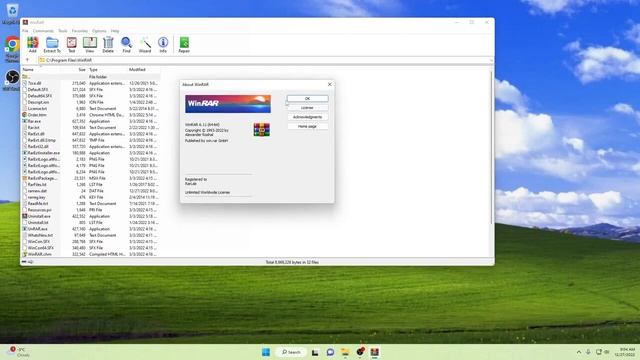Select the UnRAR.exe file row
Image resolution: width=640 pixels, height=360 pixels.
click(90, 229)
